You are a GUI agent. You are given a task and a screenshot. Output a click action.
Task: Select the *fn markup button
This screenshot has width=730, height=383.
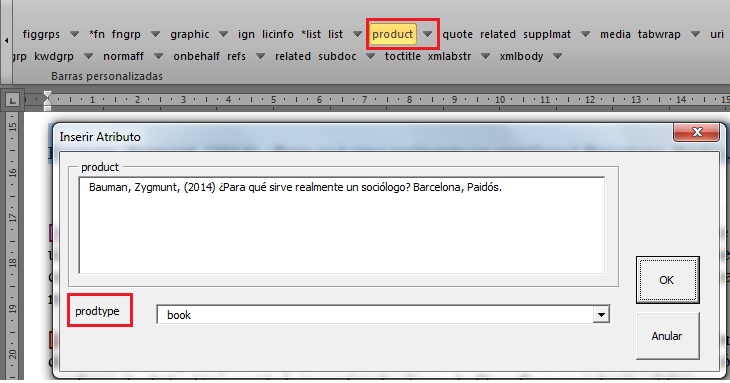tap(97, 34)
